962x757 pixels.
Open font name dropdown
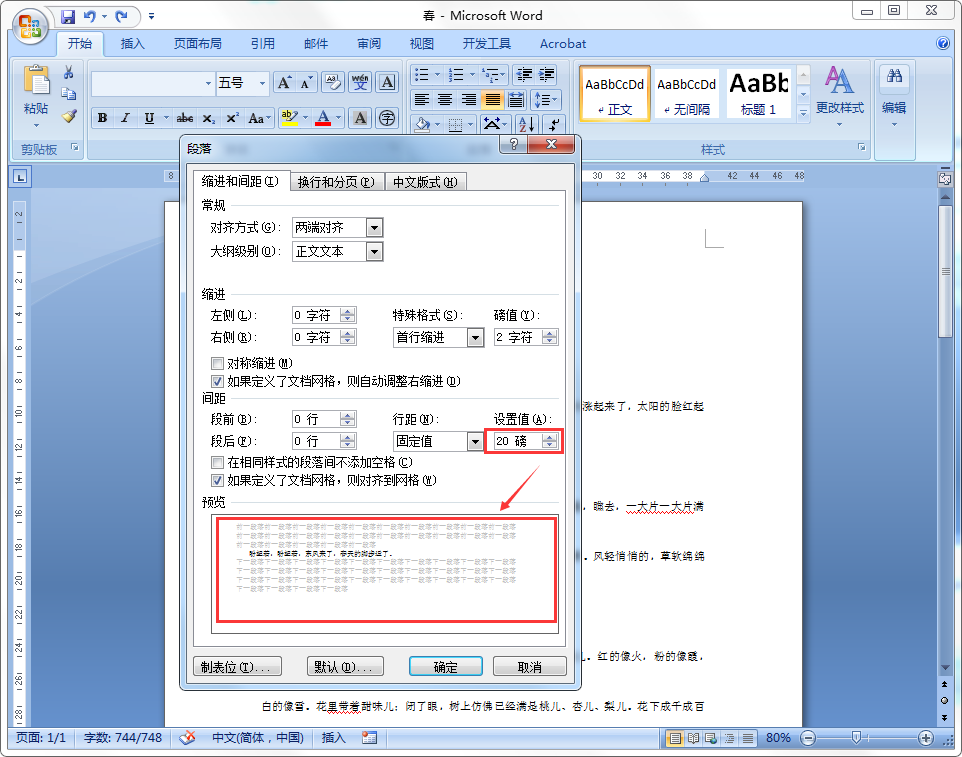(x=209, y=83)
